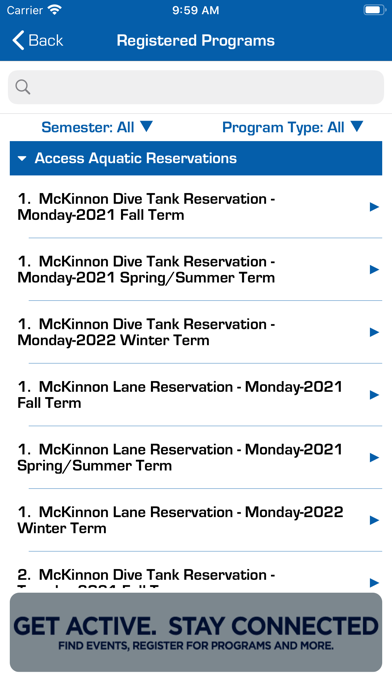This screenshot has height=696, width=392.
Task: Select McKinnon Lane Reservation Monday-2022 Winter Term
Action: (196, 520)
